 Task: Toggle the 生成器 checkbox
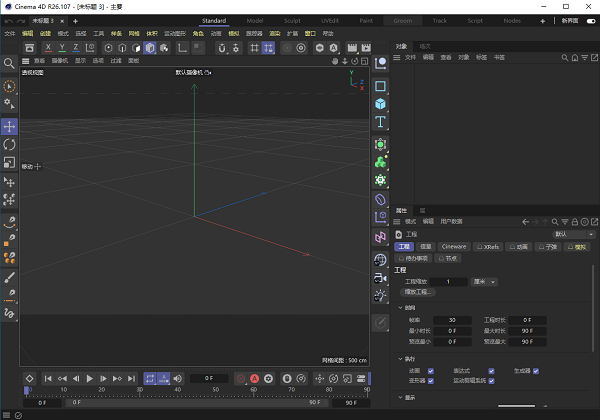(535, 371)
